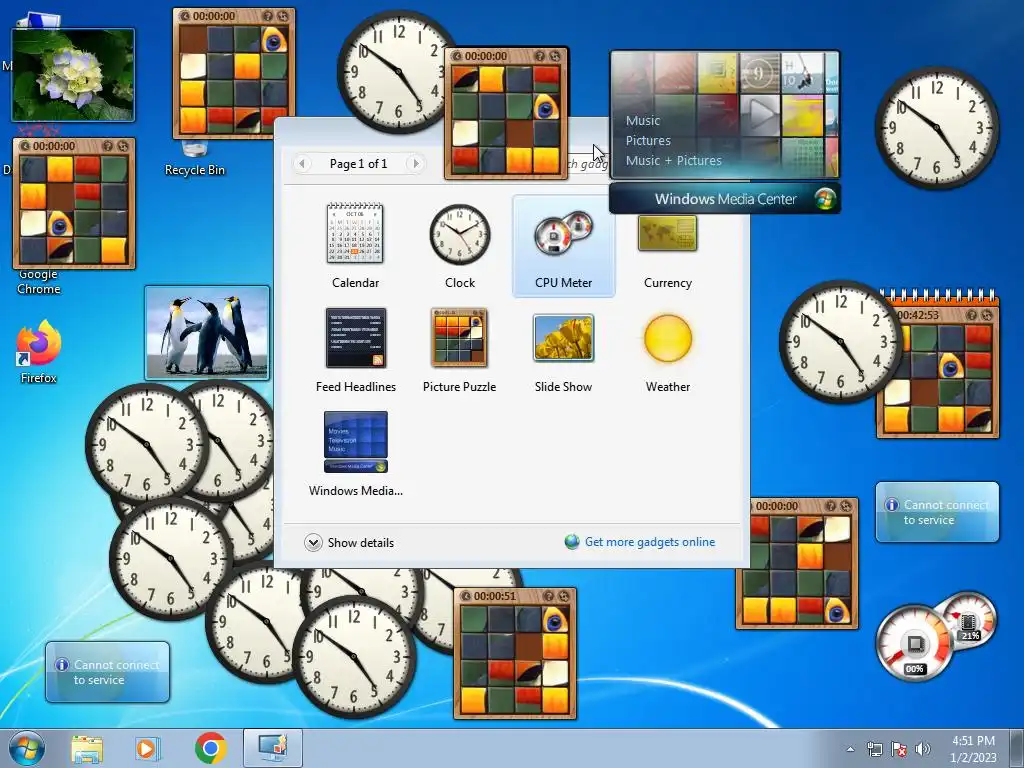Viewport: 1024px width, 768px height.
Task: Select the CPU Meter gadget in the gallery
Action: (x=564, y=246)
